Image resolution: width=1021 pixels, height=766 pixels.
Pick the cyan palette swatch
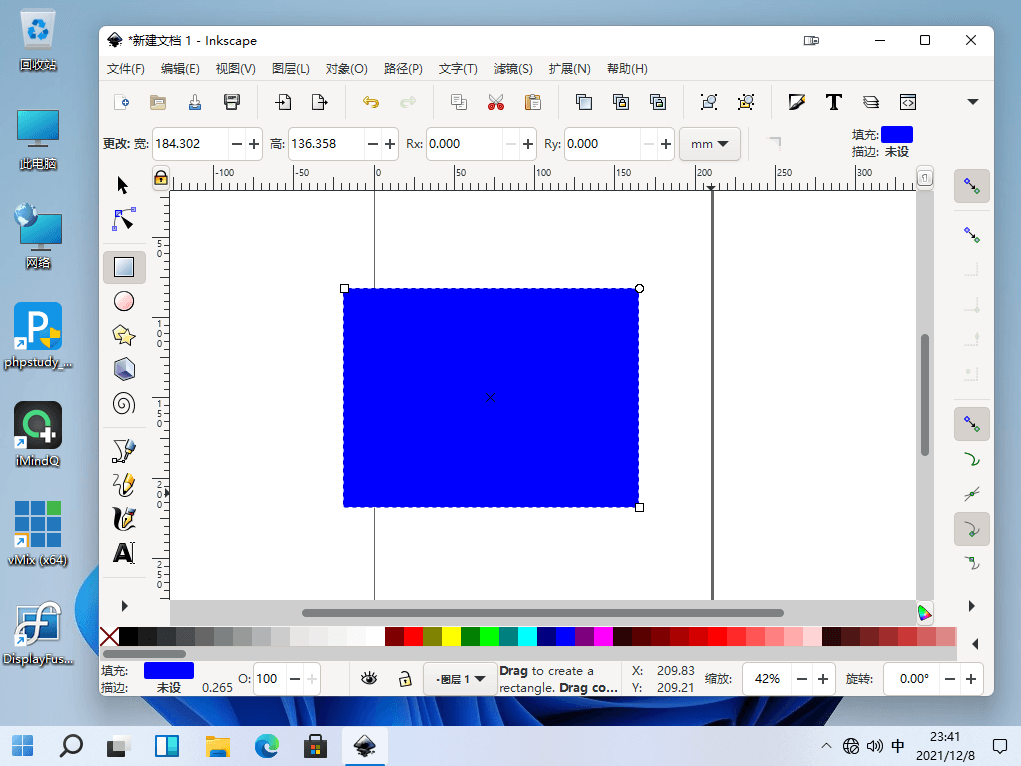point(527,636)
